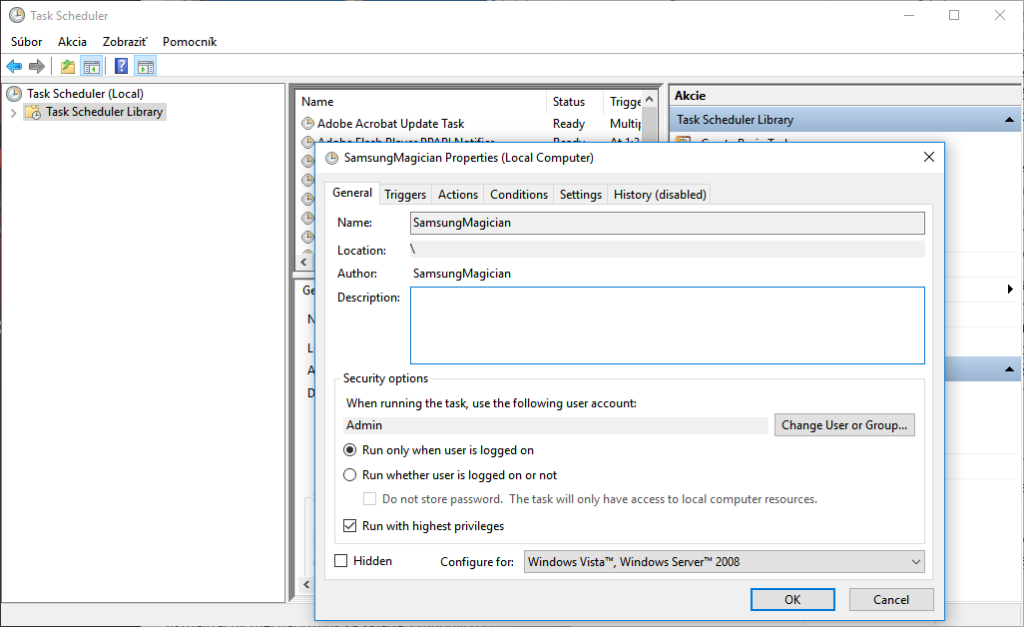Open the Configure for dropdown
Viewport: 1024px width, 627px height.
724,562
